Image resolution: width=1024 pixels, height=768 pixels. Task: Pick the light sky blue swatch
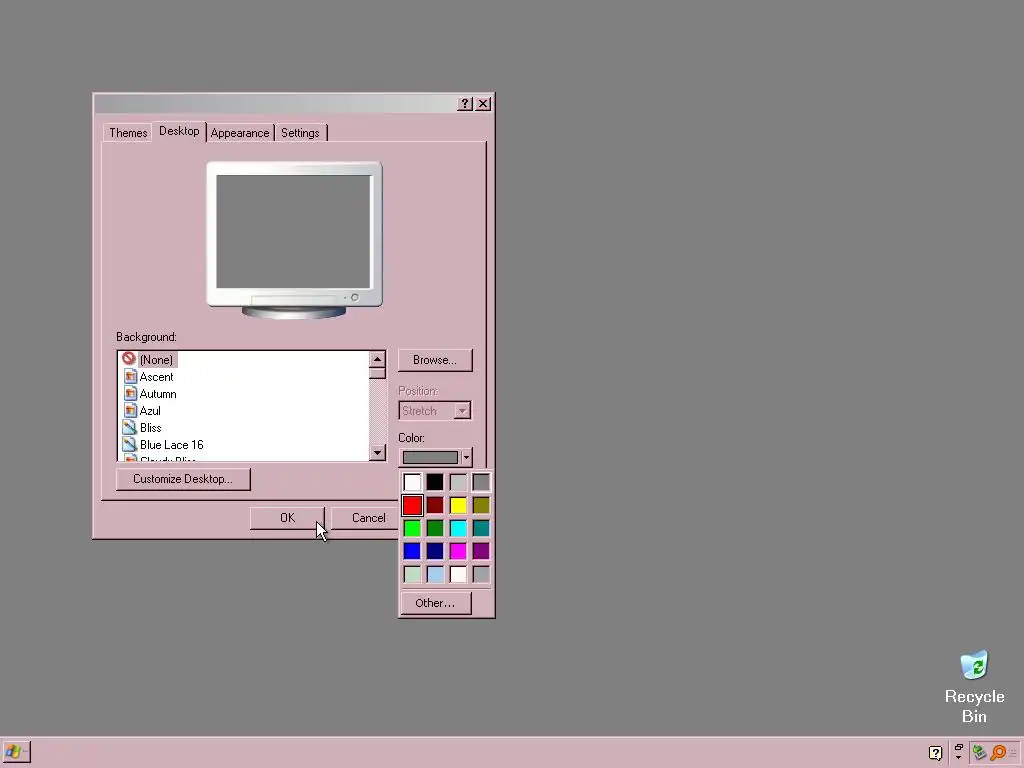pos(435,575)
